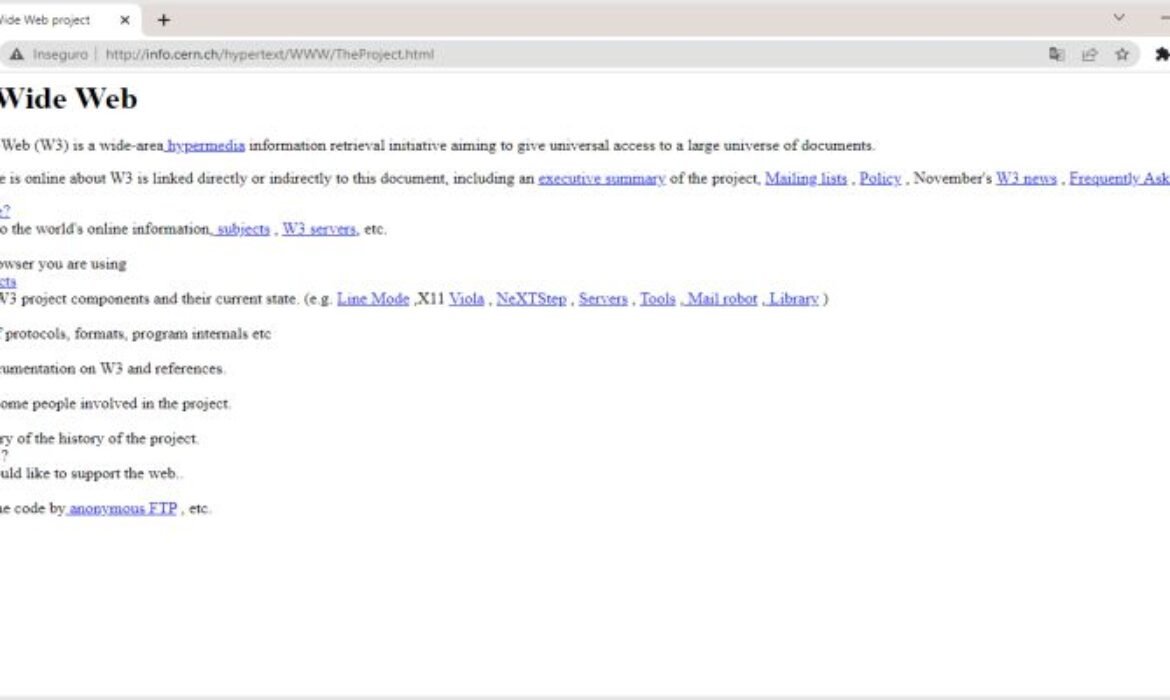1170x700 pixels.
Task: Click text 'protocols, formats, program internals etc'
Action: point(137,334)
